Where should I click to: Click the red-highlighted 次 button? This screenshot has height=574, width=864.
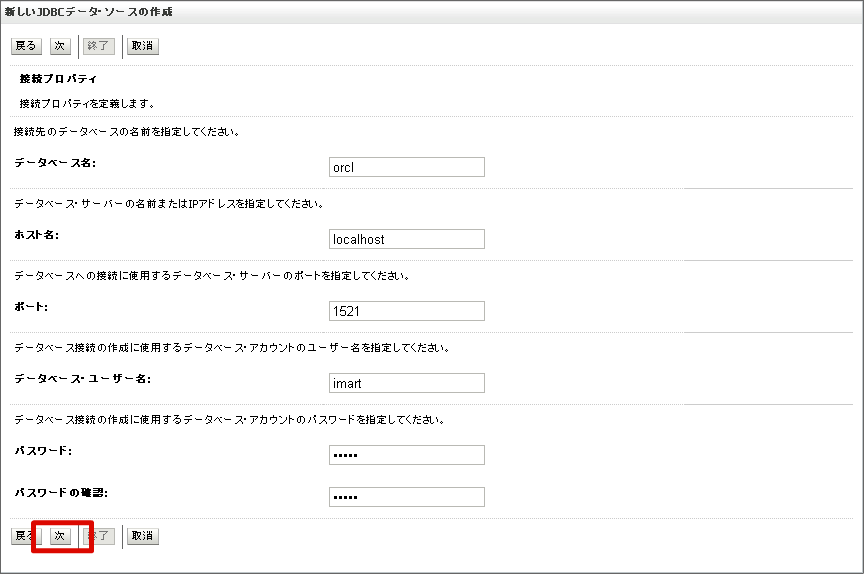(x=60, y=536)
